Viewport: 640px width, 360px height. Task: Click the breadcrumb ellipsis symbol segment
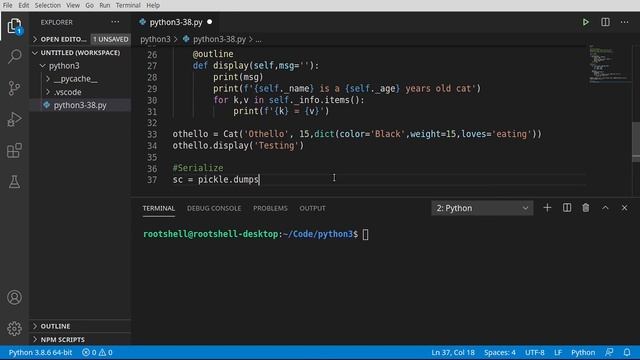[259, 39]
